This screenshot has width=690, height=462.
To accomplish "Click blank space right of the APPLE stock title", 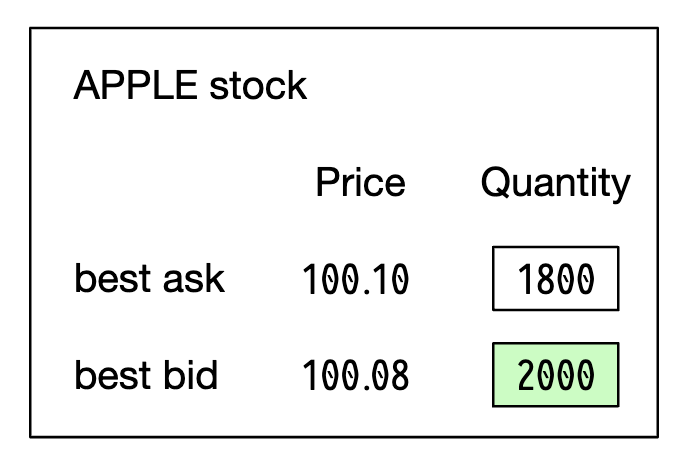I will point(480,87).
